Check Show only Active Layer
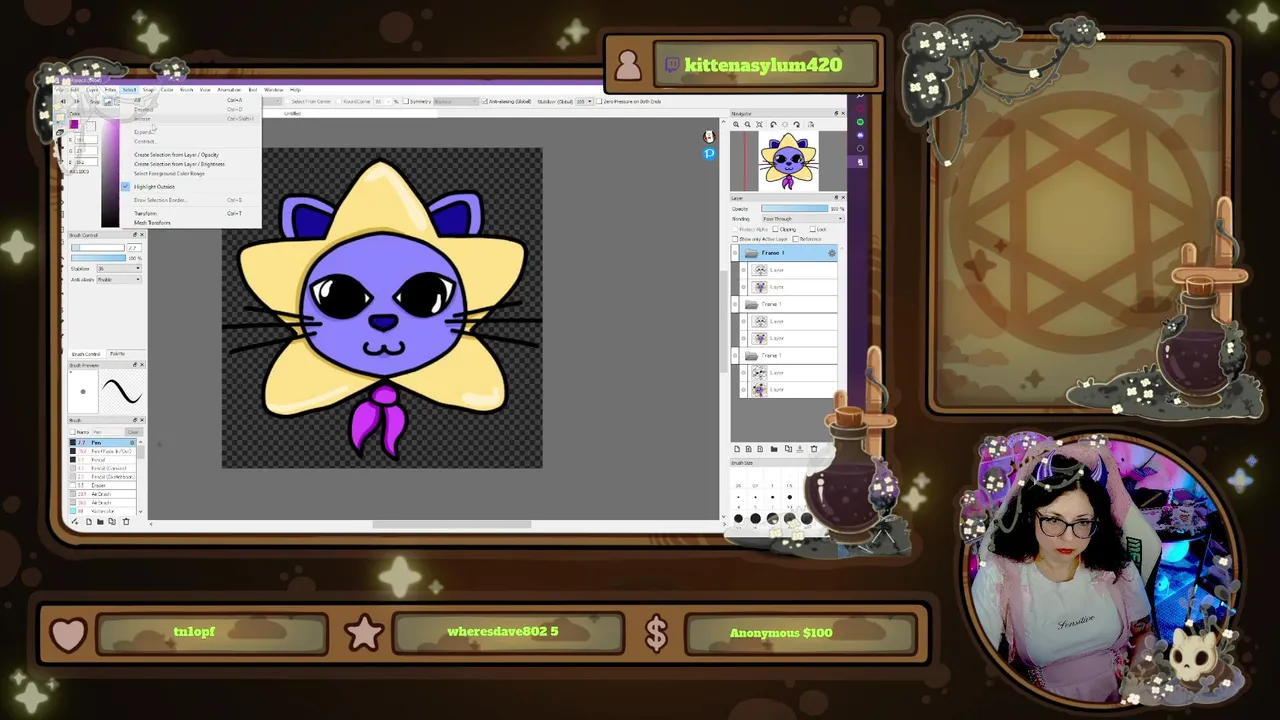 click(735, 239)
